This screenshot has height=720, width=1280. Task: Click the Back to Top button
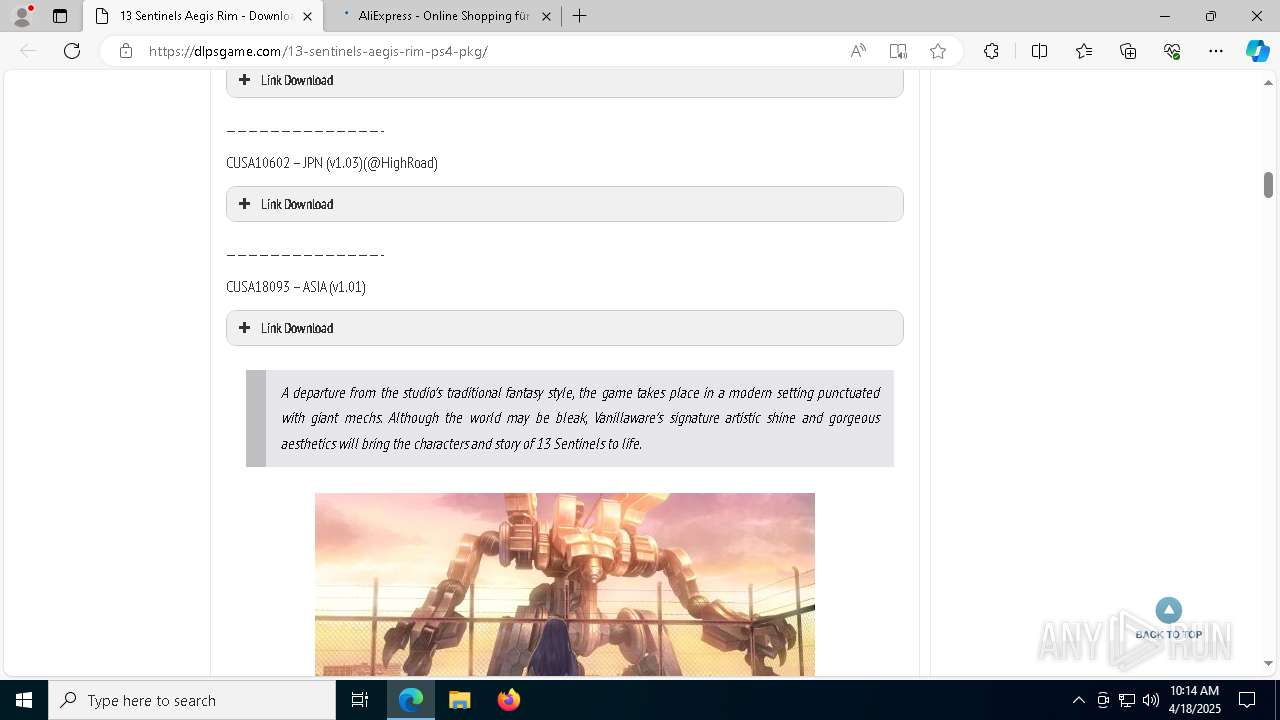click(x=1168, y=618)
